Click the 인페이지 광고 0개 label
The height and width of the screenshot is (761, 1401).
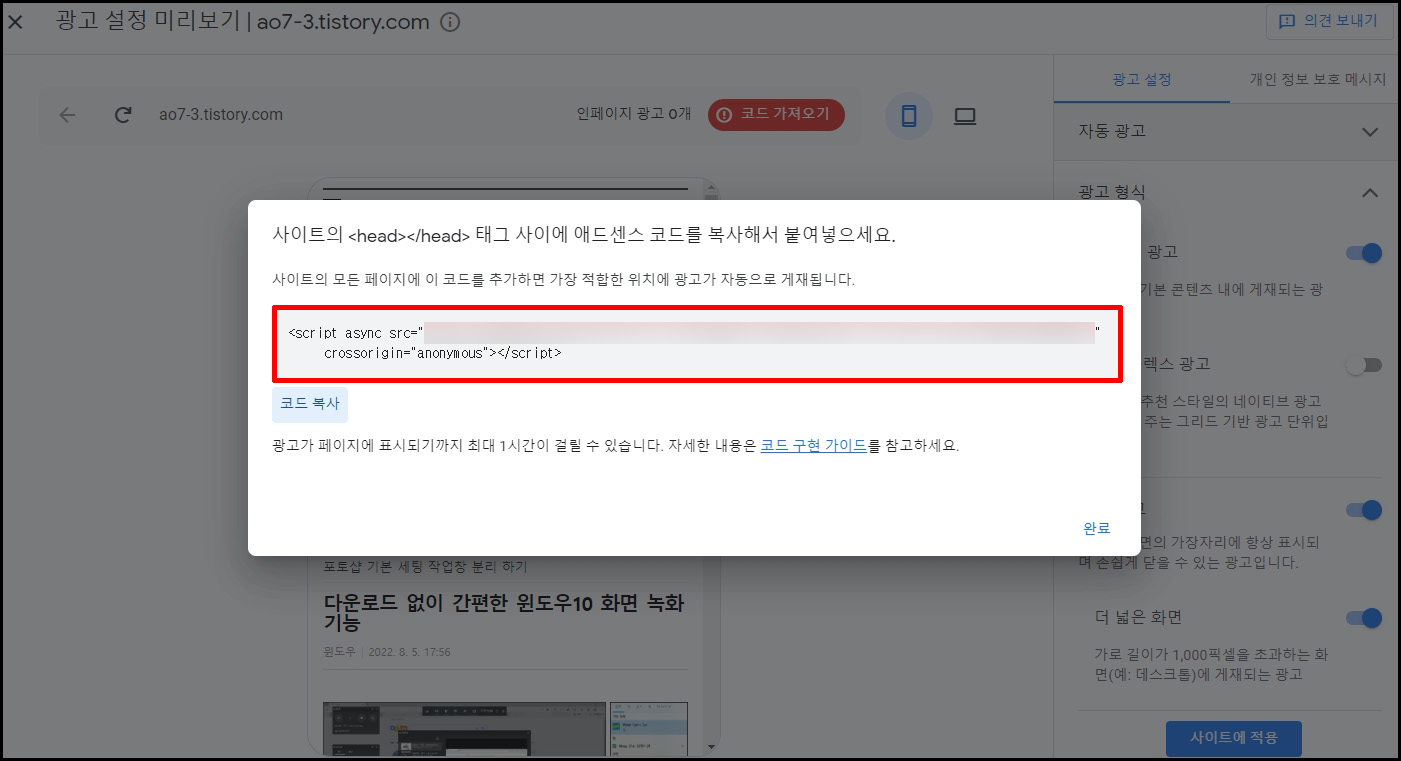coord(634,114)
